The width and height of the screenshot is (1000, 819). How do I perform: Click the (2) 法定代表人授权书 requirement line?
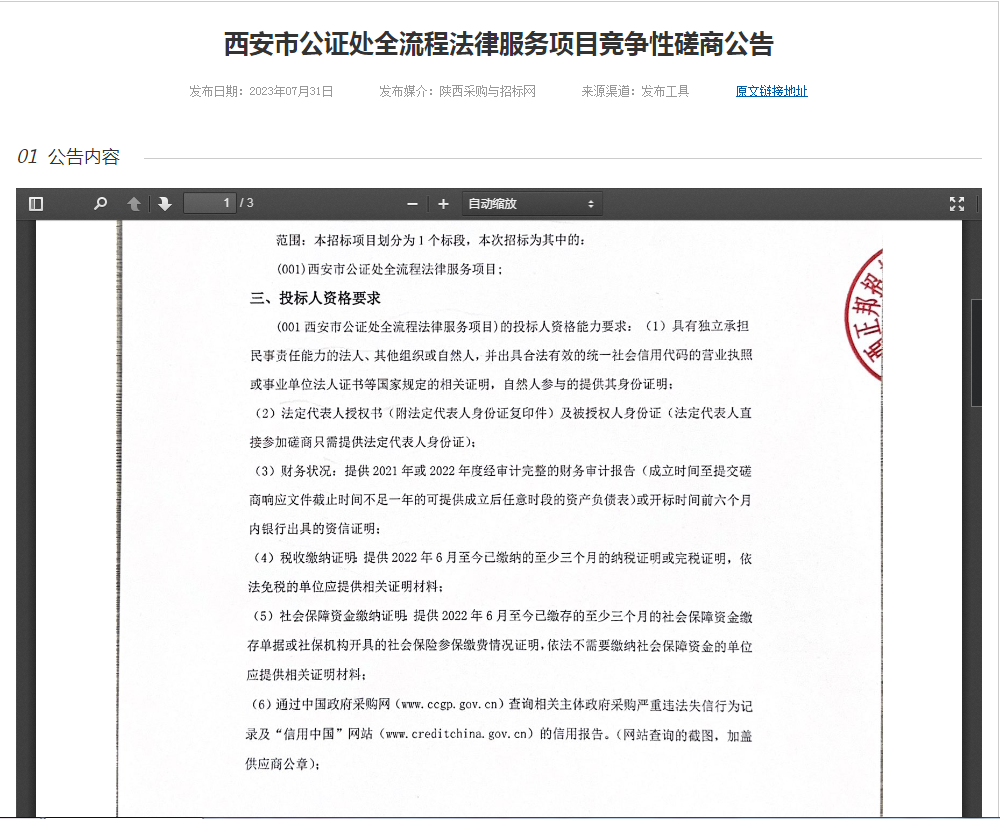pyautogui.click(x=501, y=413)
